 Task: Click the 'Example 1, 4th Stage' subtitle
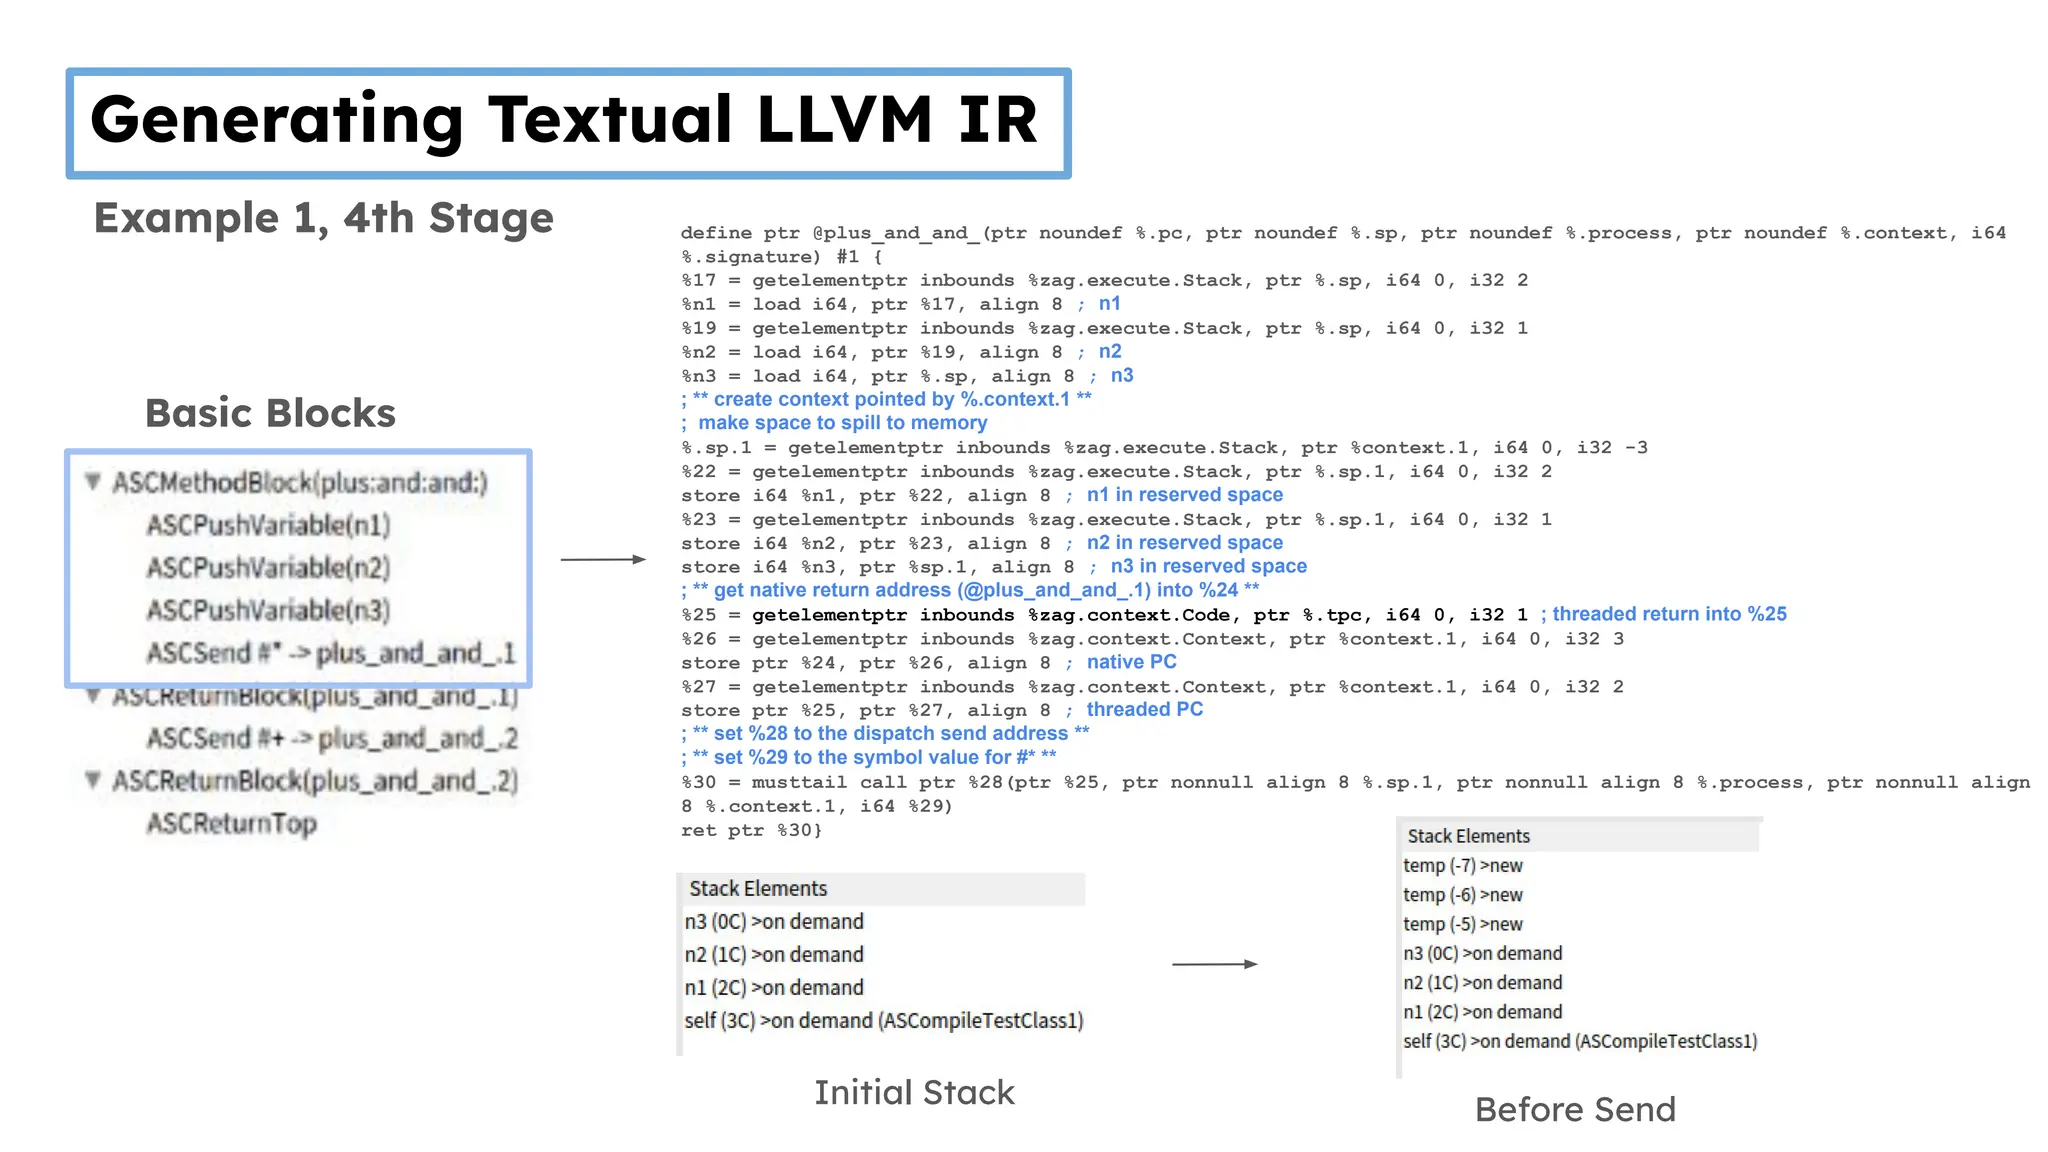(323, 218)
